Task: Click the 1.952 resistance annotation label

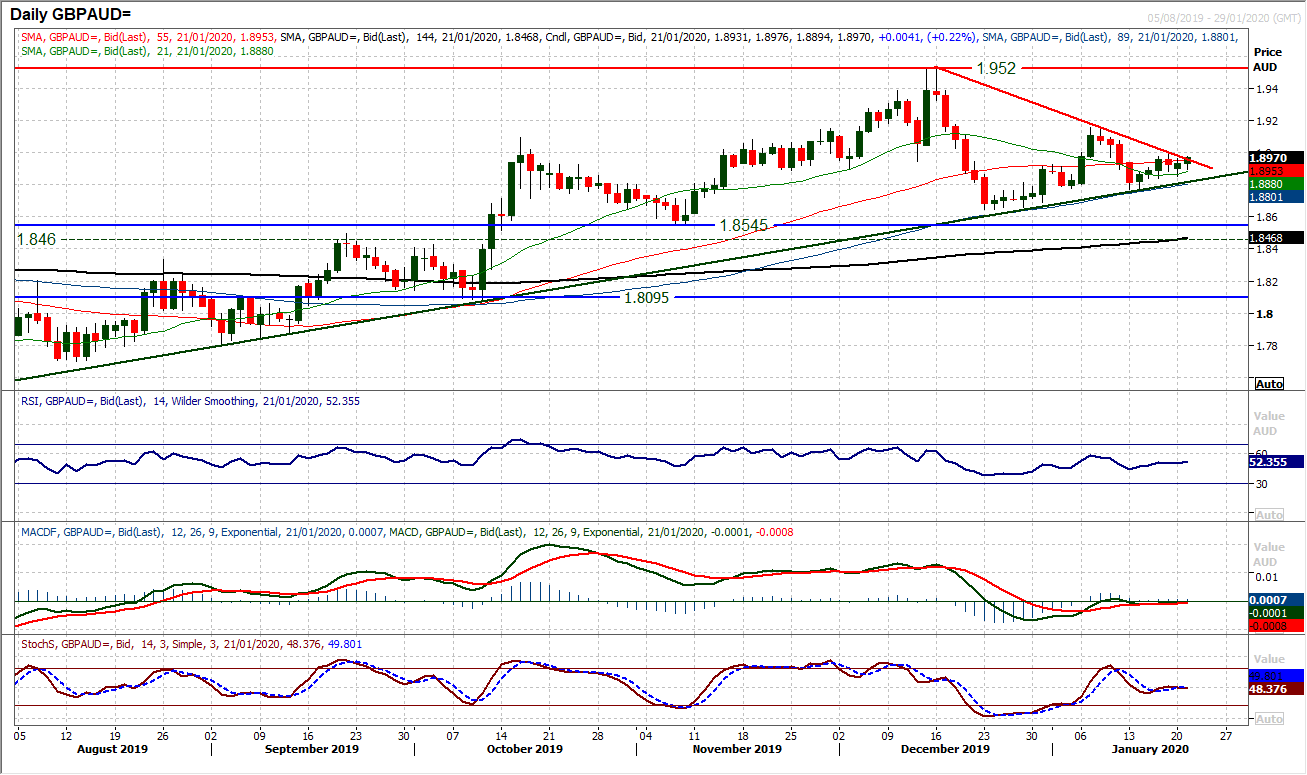Action: tap(998, 69)
